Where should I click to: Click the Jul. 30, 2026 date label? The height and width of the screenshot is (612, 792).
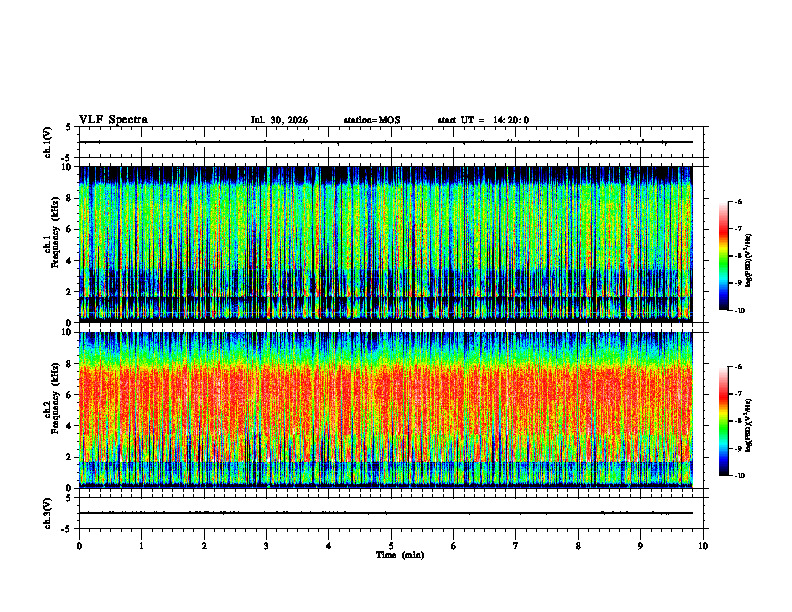click(x=279, y=120)
